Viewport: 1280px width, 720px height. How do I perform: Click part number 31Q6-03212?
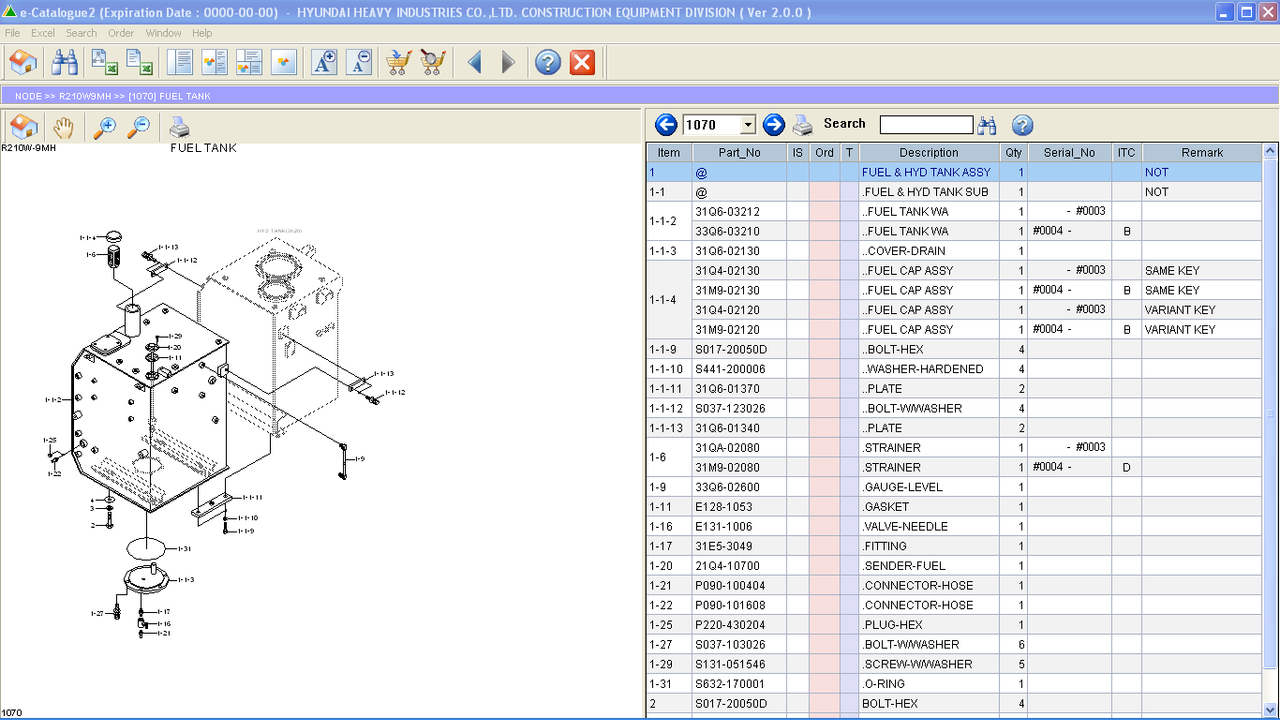(x=727, y=212)
